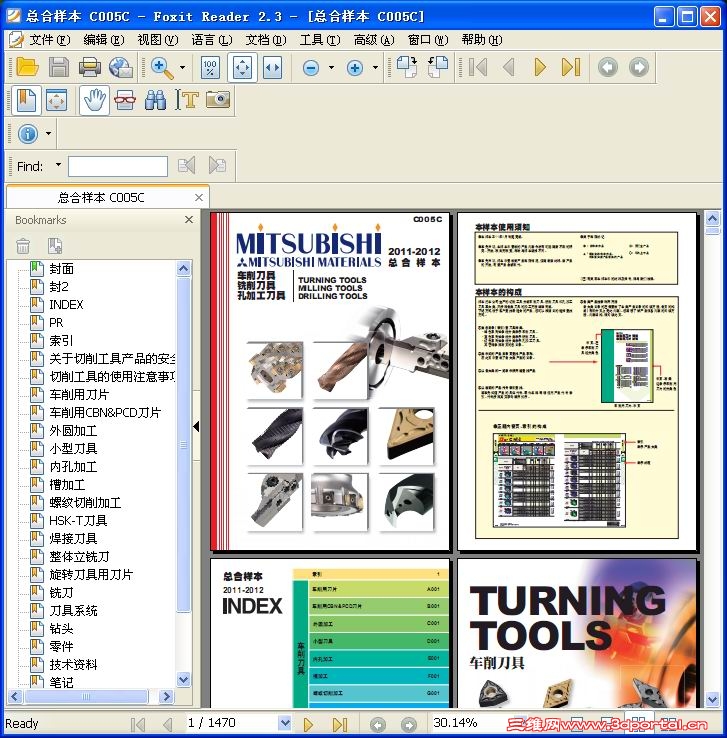Open zoom out minus dropdown arrow

tap(331, 68)
